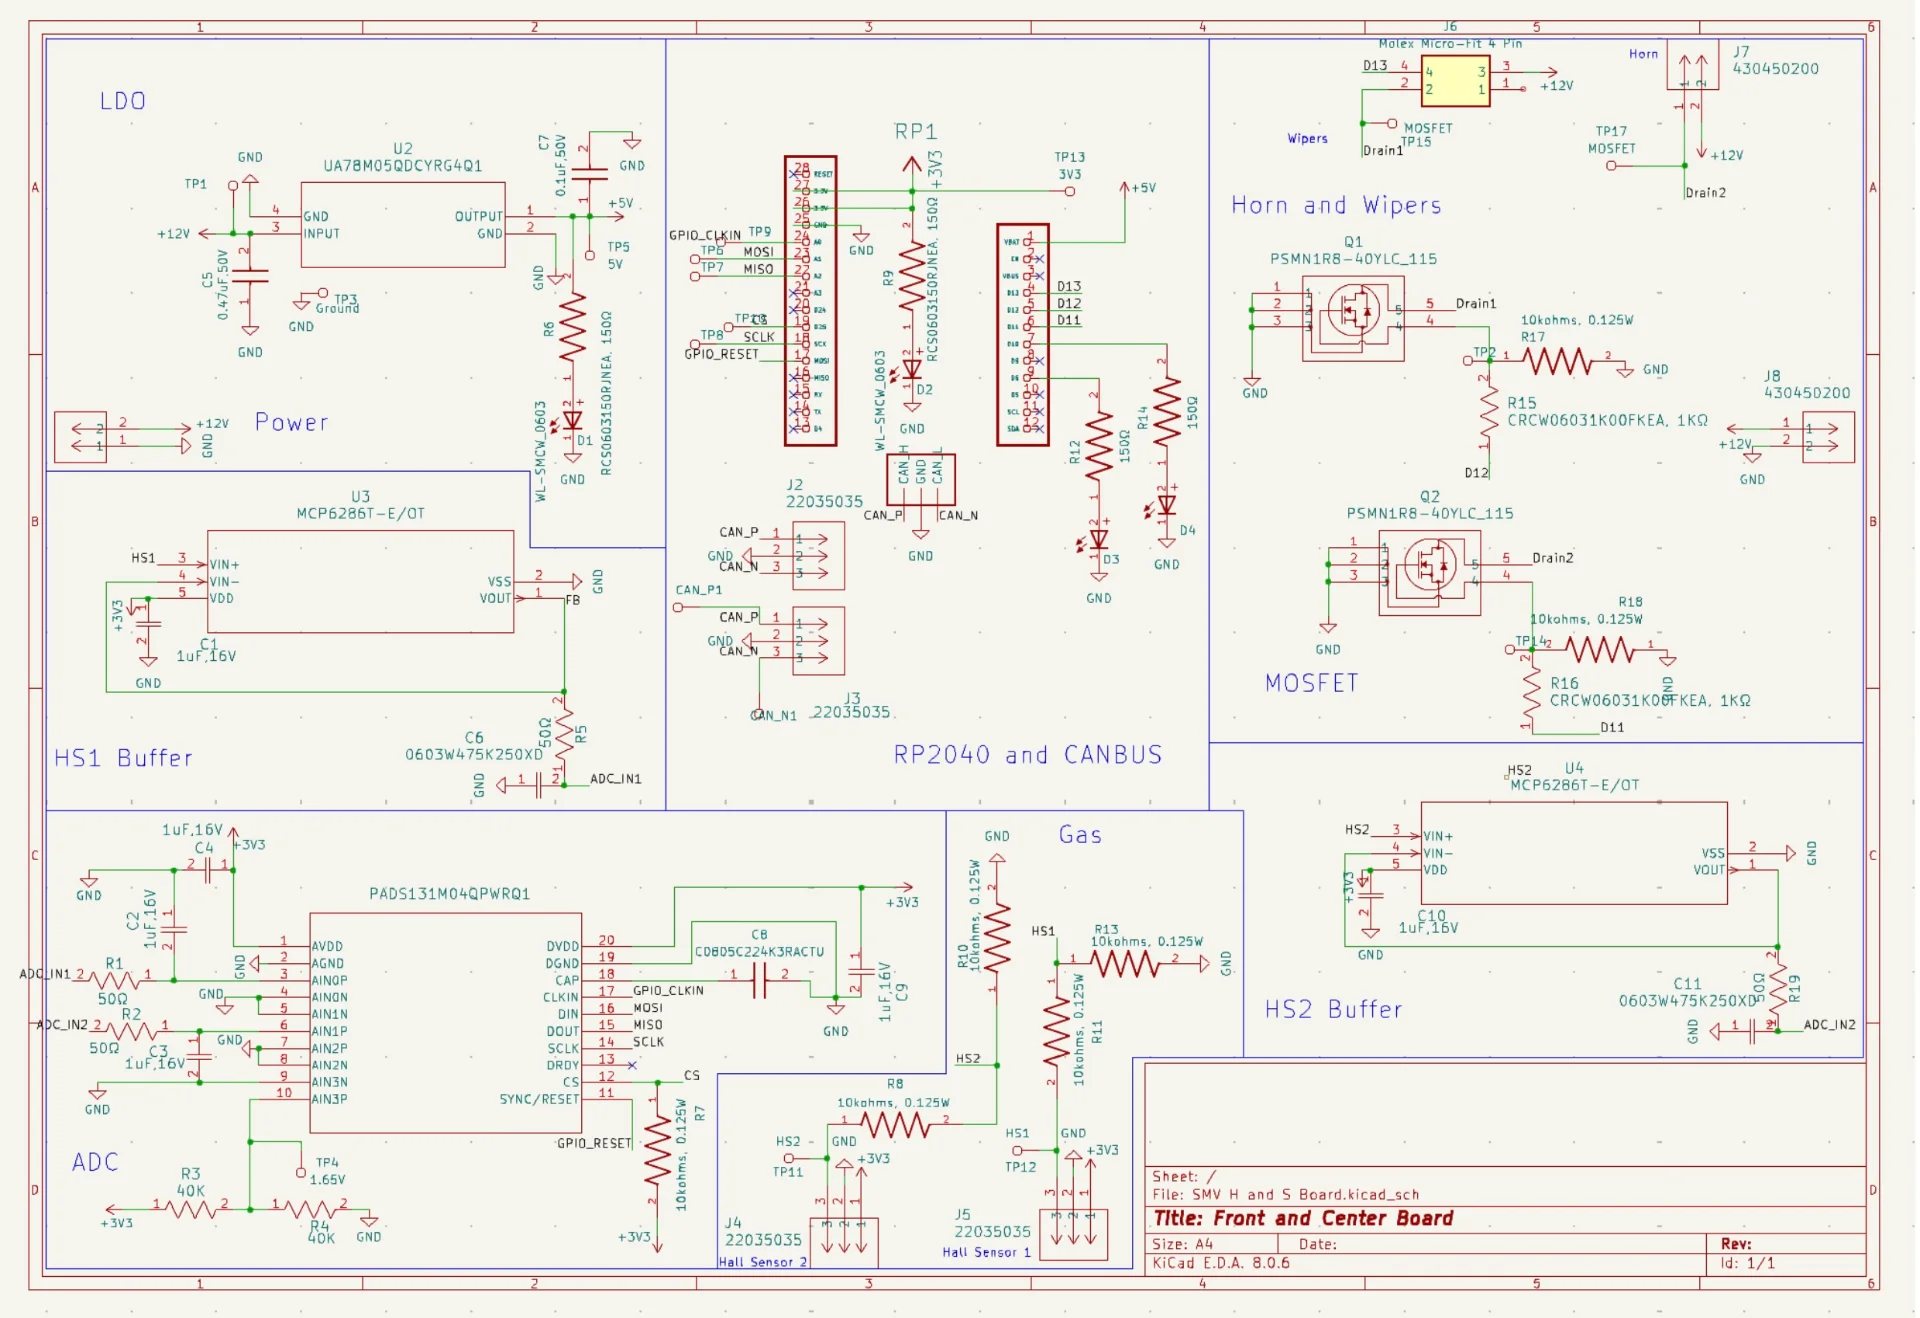Select the left RP1 pin header symbol
The image size is (1920, 1318).
(811, 300)
